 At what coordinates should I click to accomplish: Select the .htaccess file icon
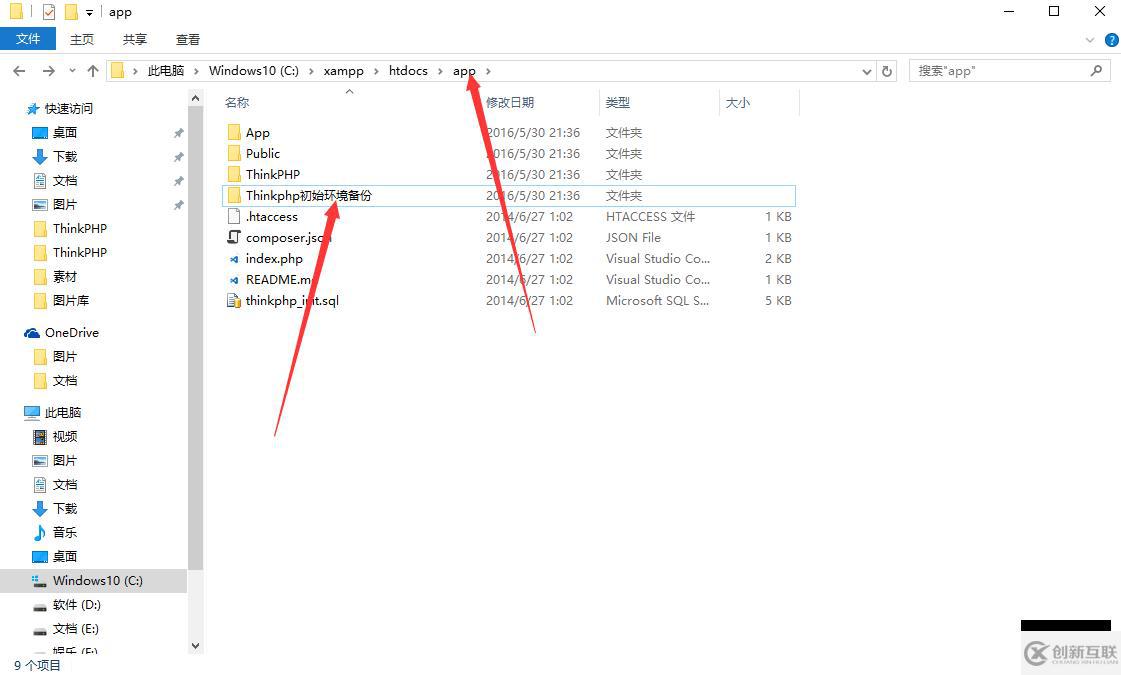point(234,216)
